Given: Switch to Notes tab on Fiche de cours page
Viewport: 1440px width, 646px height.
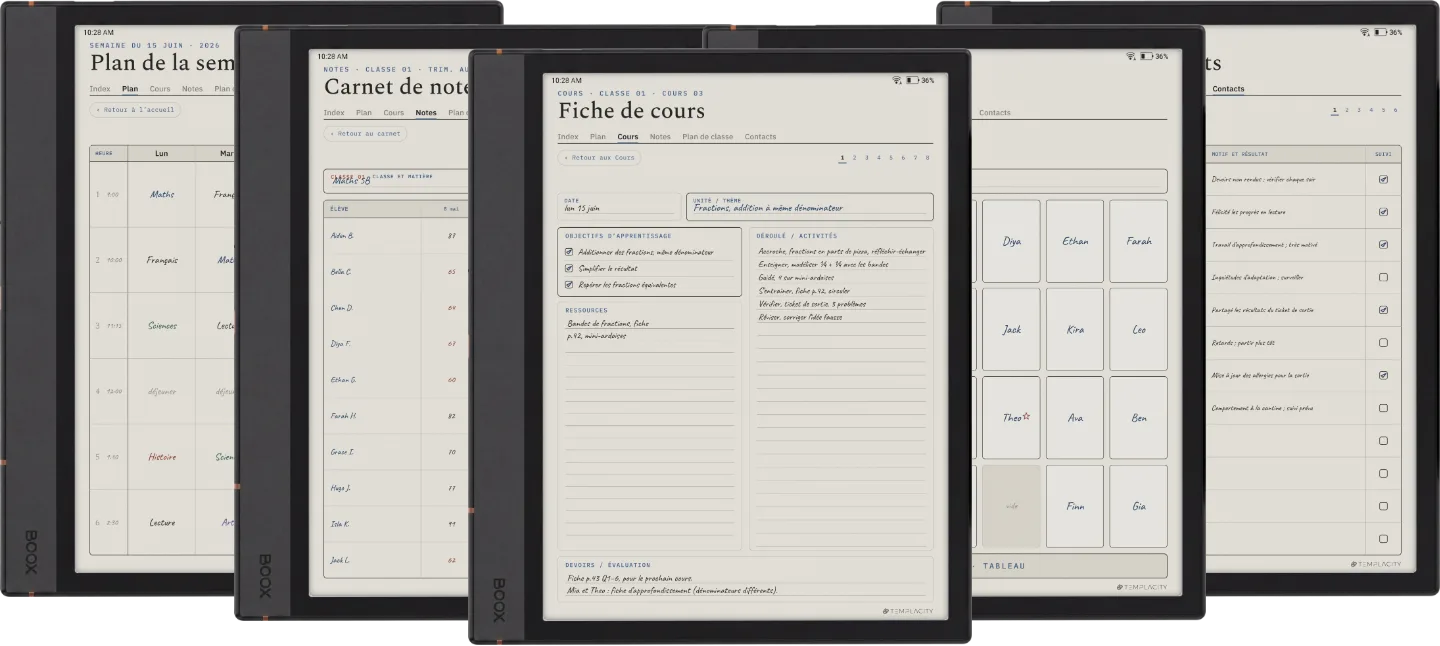Looking at the screenshot, I should (x=660, y=136).
